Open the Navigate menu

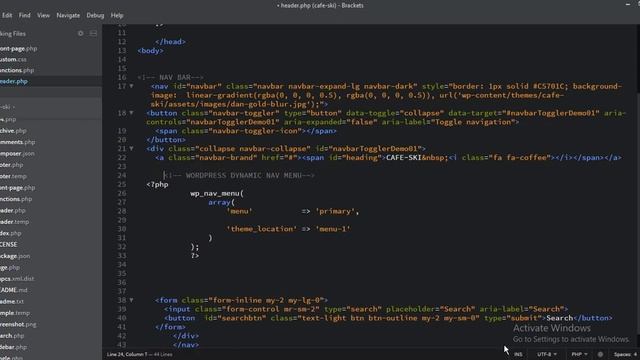(68, 15)
